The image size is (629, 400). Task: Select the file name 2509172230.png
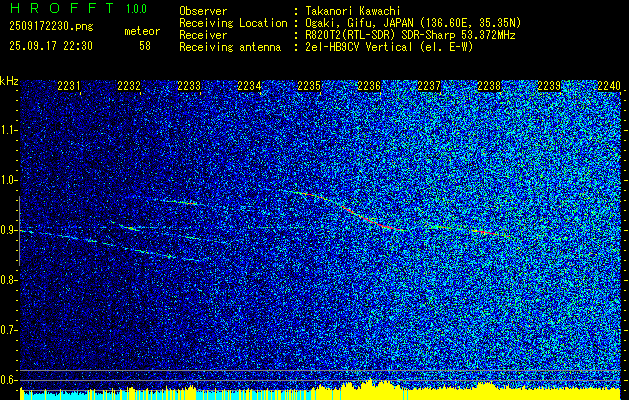coord(51,26)
